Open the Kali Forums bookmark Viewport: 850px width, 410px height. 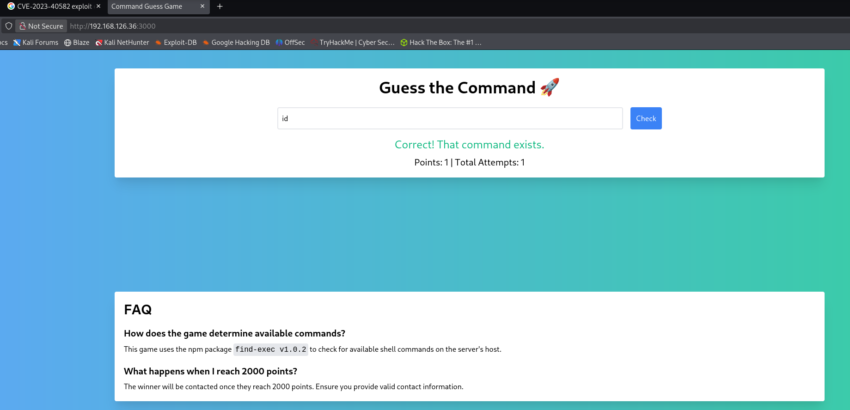click(36, 43)
